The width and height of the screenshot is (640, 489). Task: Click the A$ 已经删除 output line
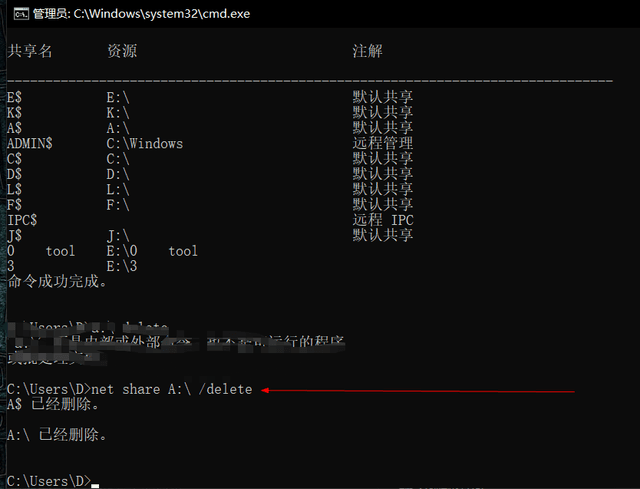click(x=53, y=405)
